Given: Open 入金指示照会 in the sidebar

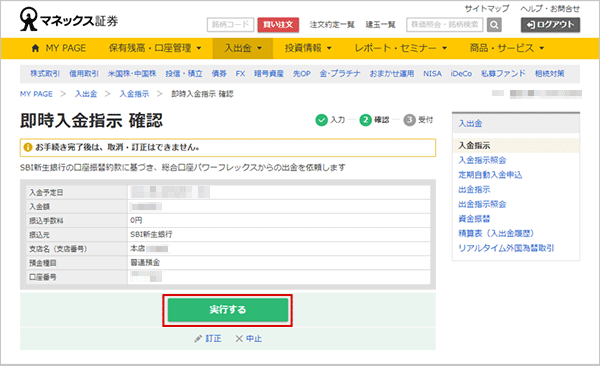Looking at the screenshot, I should click(482, 160).
